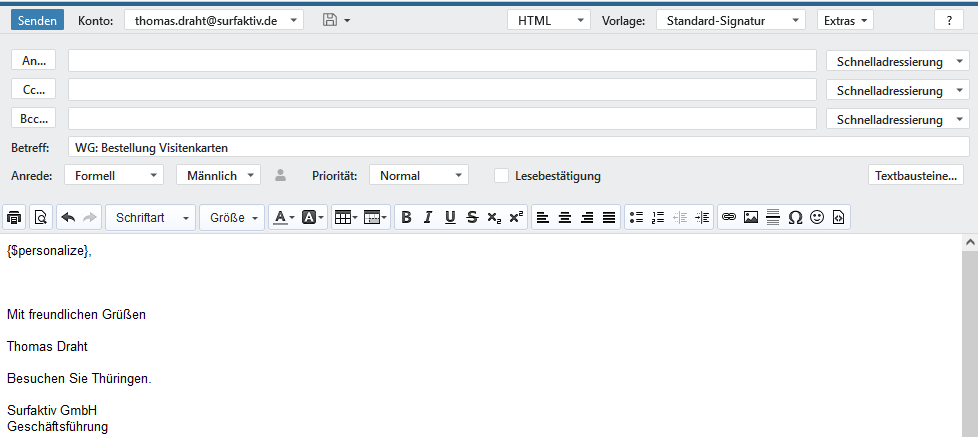The height and width of the screenshot is (437, 978).
Task: Enable the Lesebestätigung checkbox
Action: pos(501,176)
